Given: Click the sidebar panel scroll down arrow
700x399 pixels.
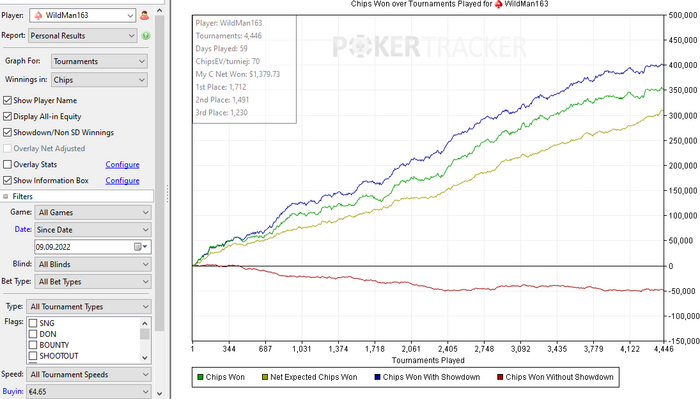Looking at the screenshot, I should [160, 394].
